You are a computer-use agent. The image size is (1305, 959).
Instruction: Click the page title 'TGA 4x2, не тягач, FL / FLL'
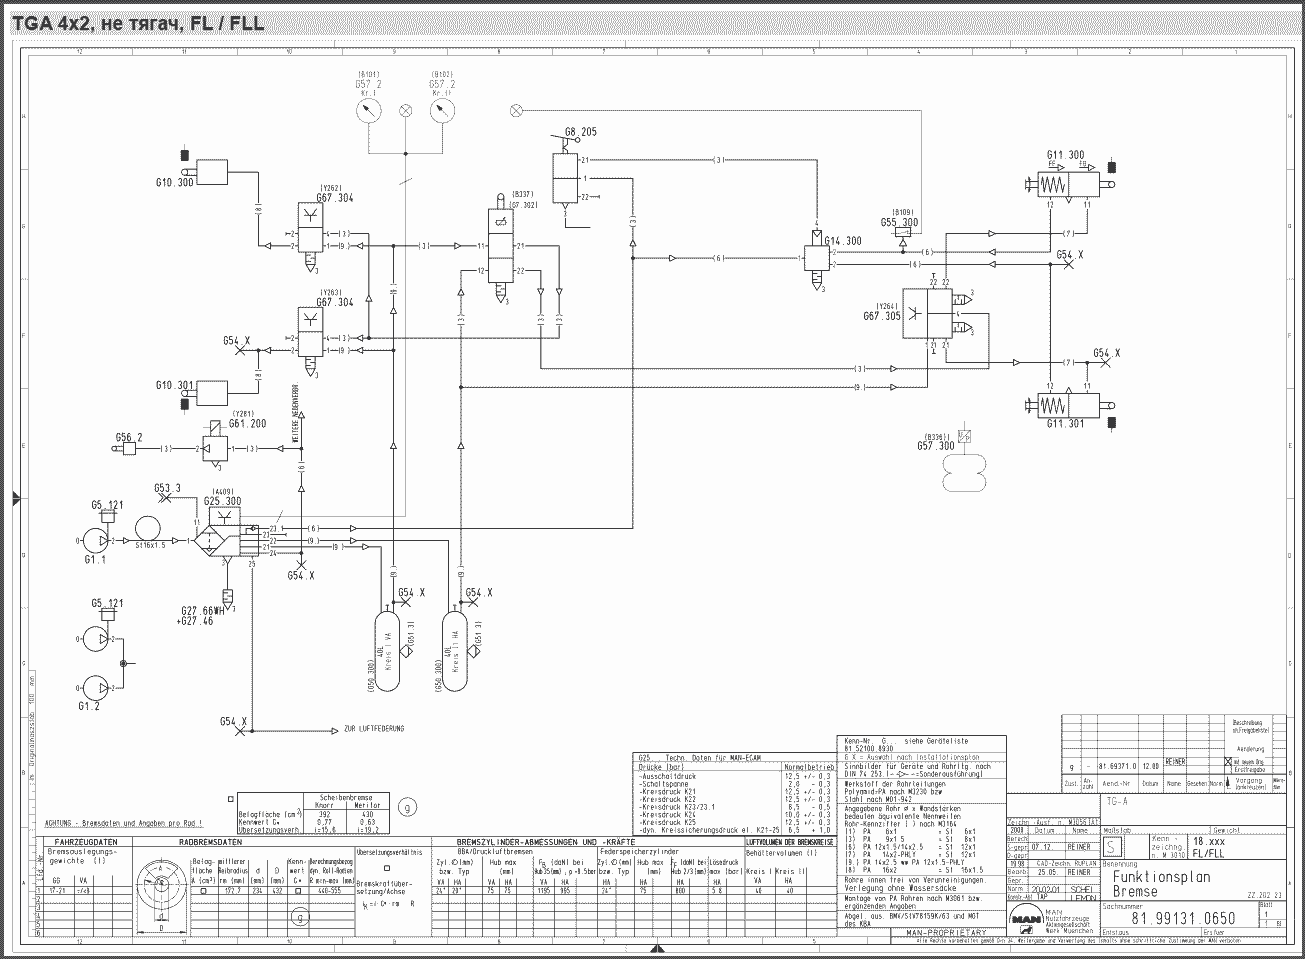139,23
